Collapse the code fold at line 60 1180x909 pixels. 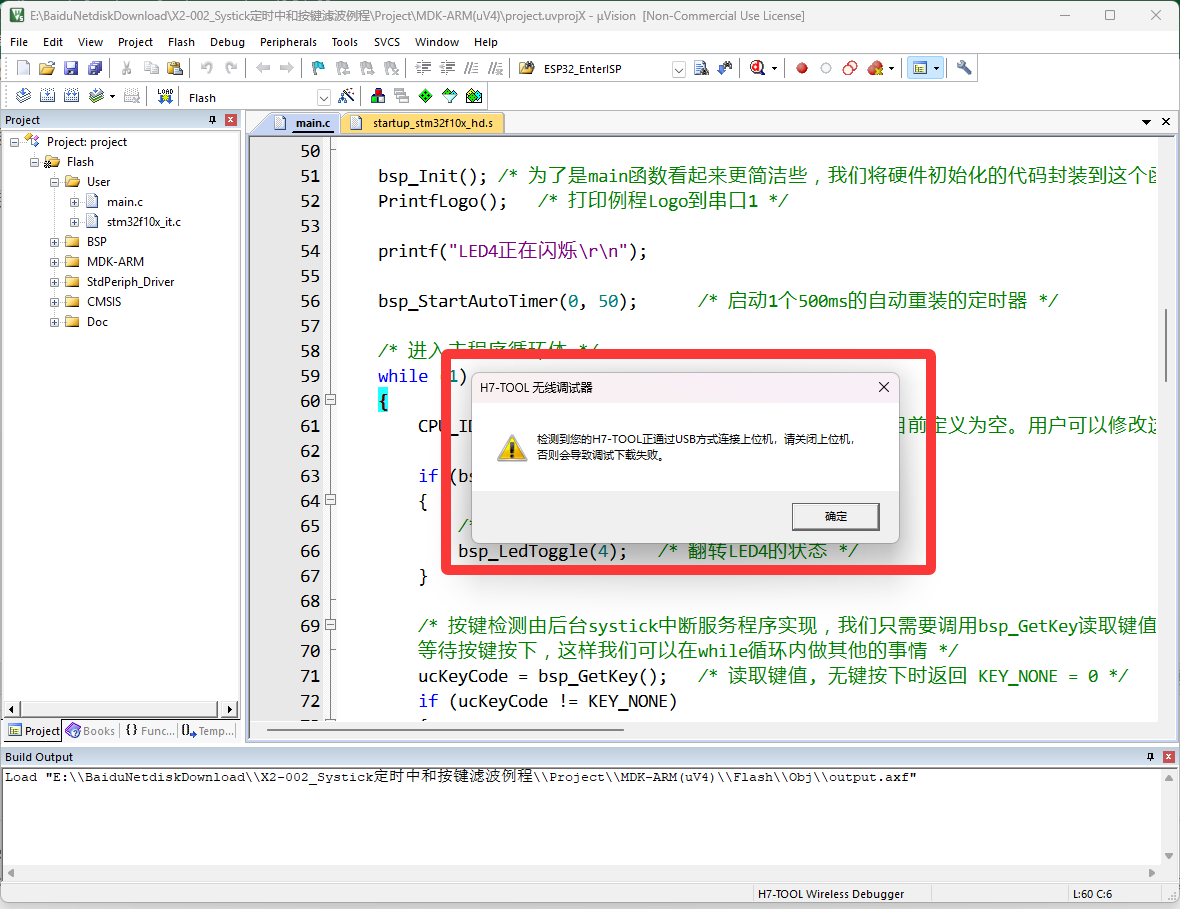330,400
